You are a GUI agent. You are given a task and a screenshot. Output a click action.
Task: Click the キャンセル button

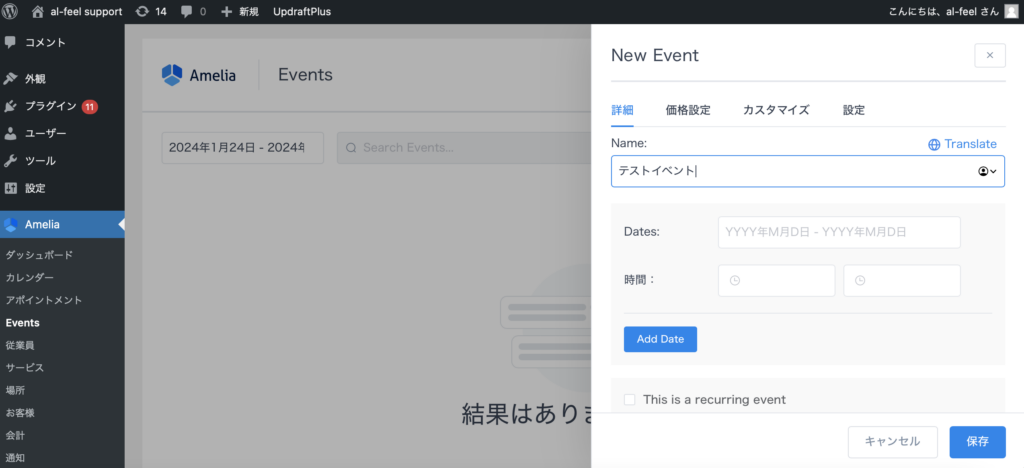[x=892, y=441]
